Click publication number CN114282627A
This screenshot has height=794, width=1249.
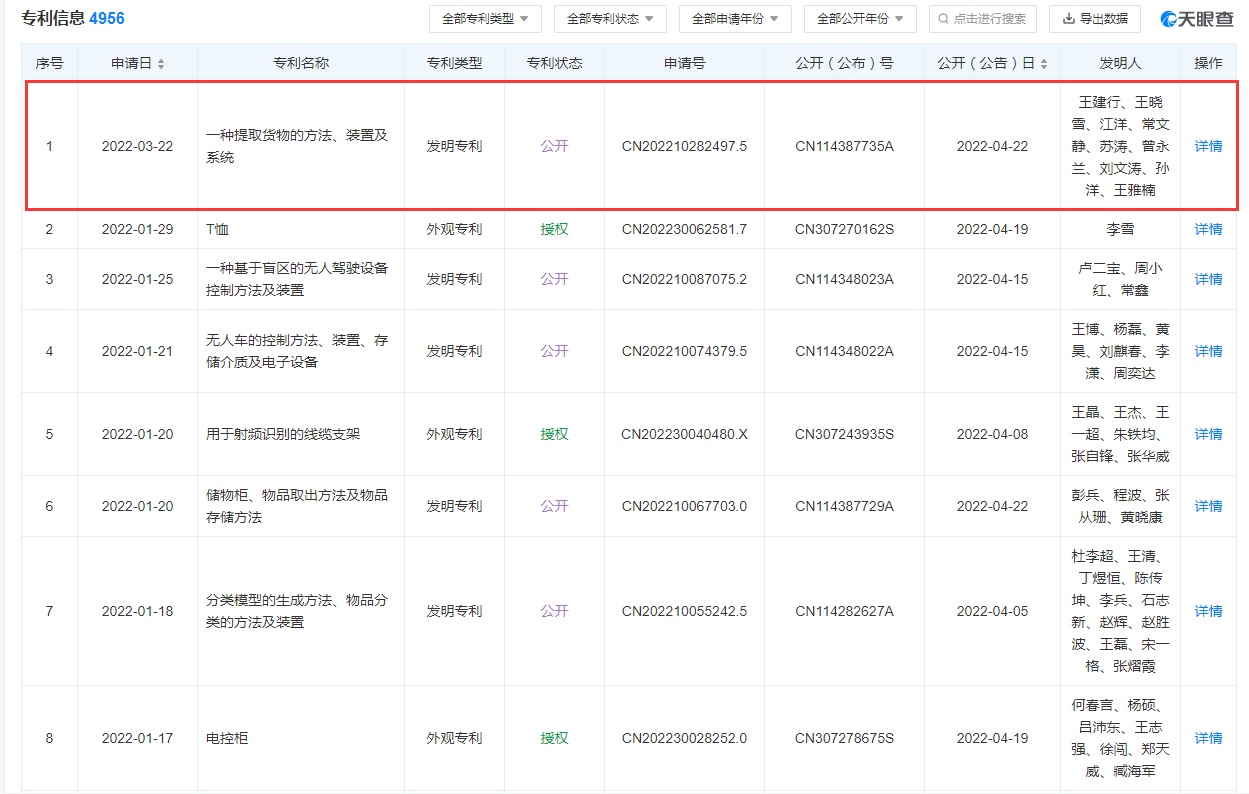[x=844, y=611]
